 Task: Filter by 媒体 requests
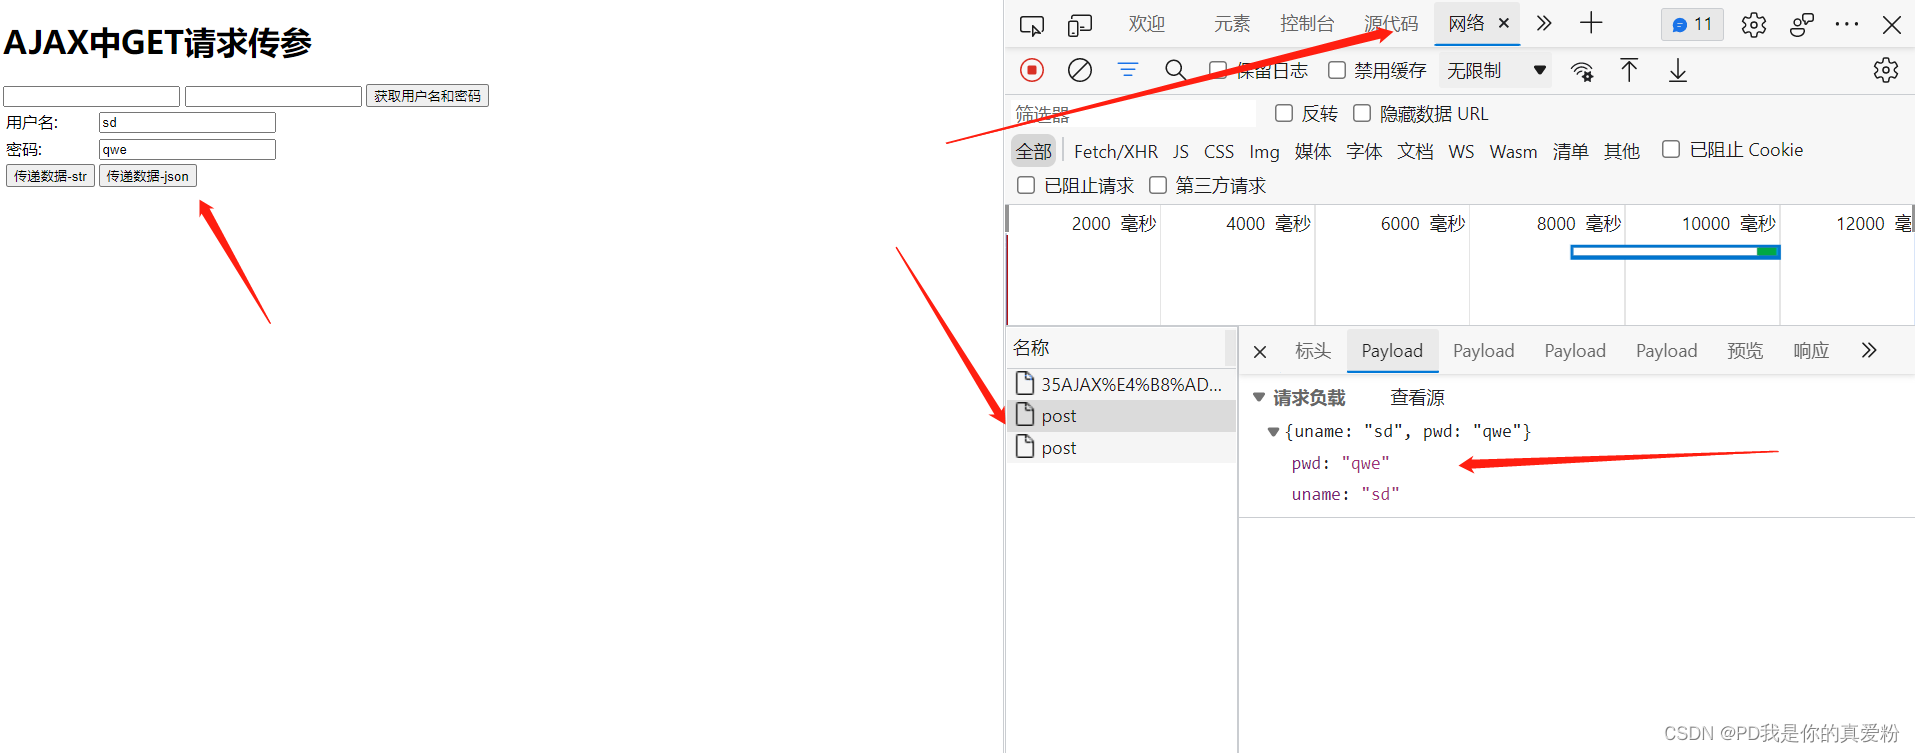(1313, 151)
